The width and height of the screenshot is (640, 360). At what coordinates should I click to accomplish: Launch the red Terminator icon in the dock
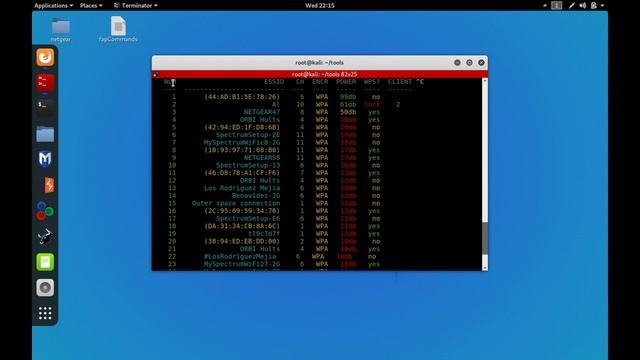point(45,83)
